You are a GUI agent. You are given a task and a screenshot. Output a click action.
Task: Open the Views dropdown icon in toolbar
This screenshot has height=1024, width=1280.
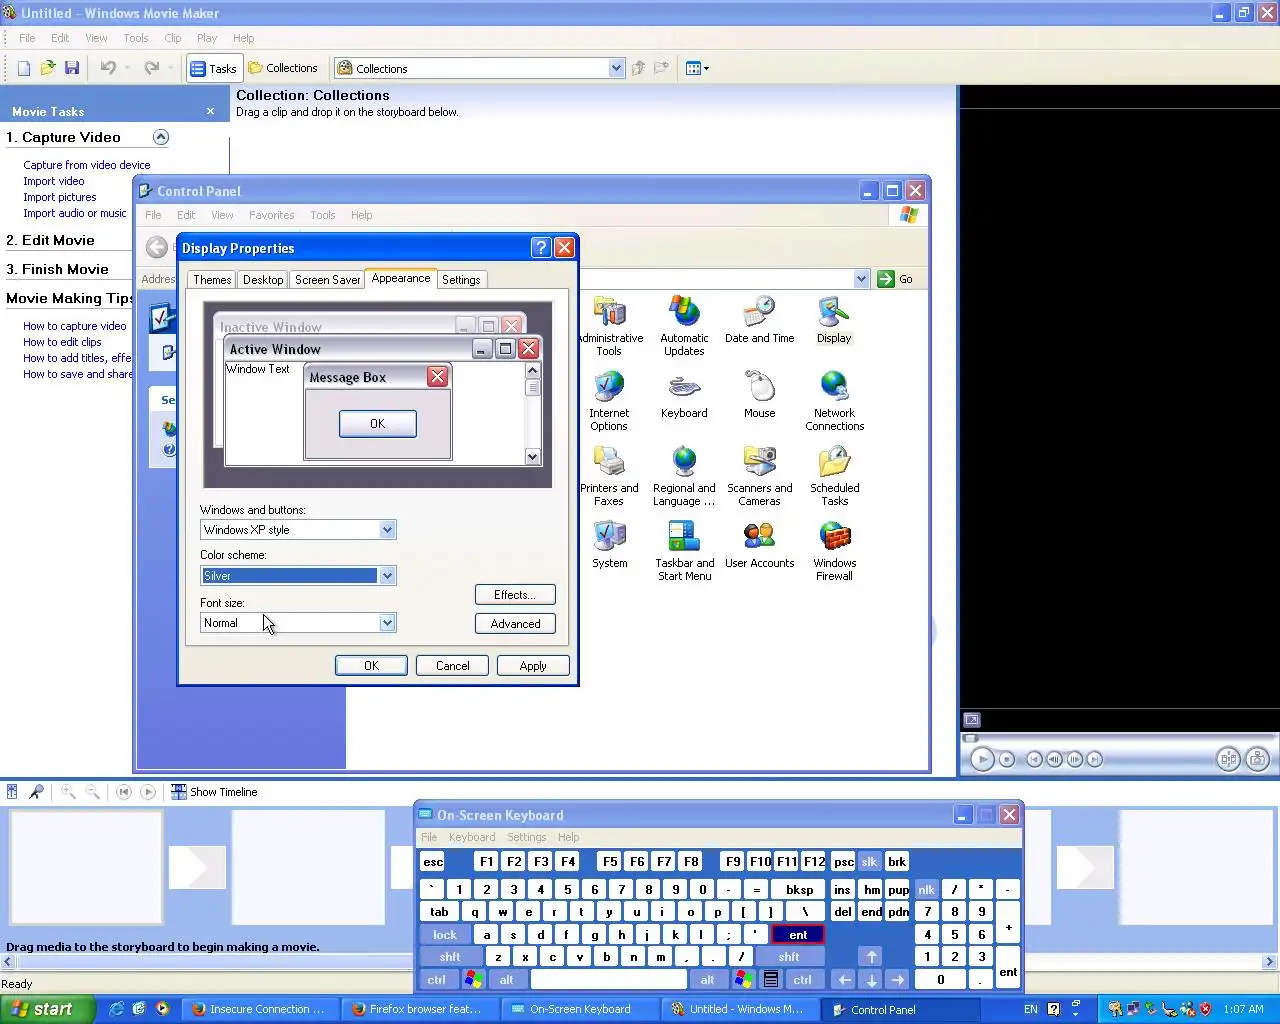pyautogui.click(x=697, y=68)
